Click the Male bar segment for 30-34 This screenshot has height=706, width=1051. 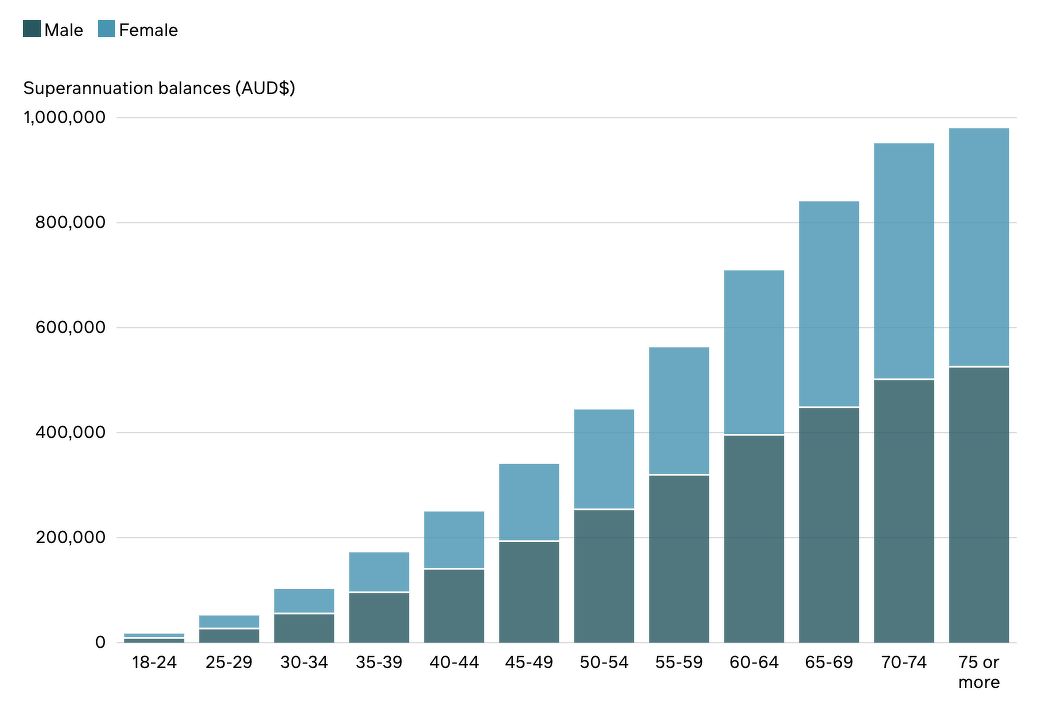304,628
